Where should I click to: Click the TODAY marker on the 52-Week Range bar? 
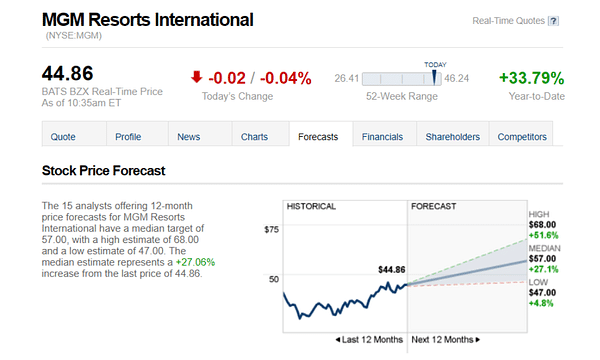[x=434, y=77]
